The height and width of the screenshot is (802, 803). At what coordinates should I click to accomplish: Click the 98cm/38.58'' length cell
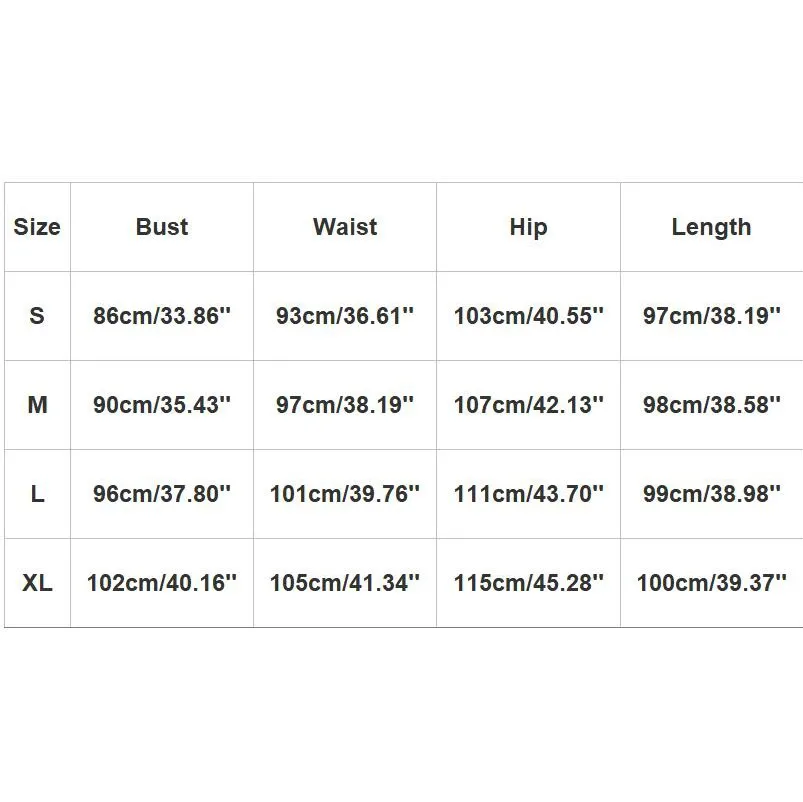[711, 405]
